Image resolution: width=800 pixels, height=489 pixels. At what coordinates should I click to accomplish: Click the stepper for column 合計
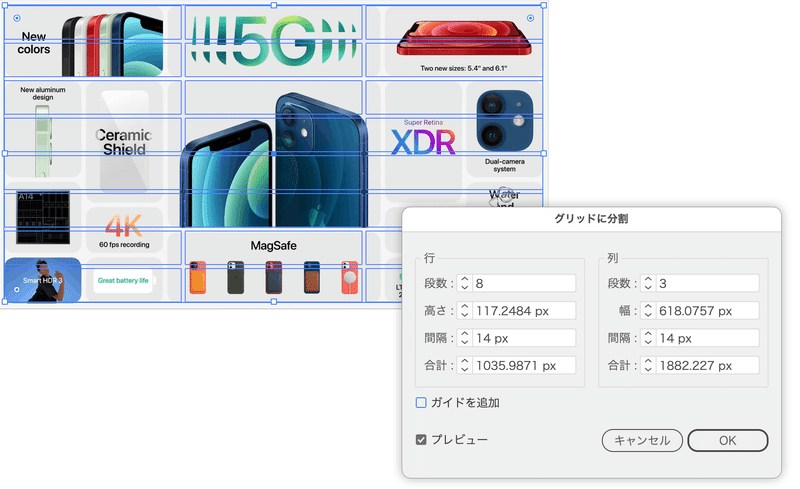coord(648,365)
